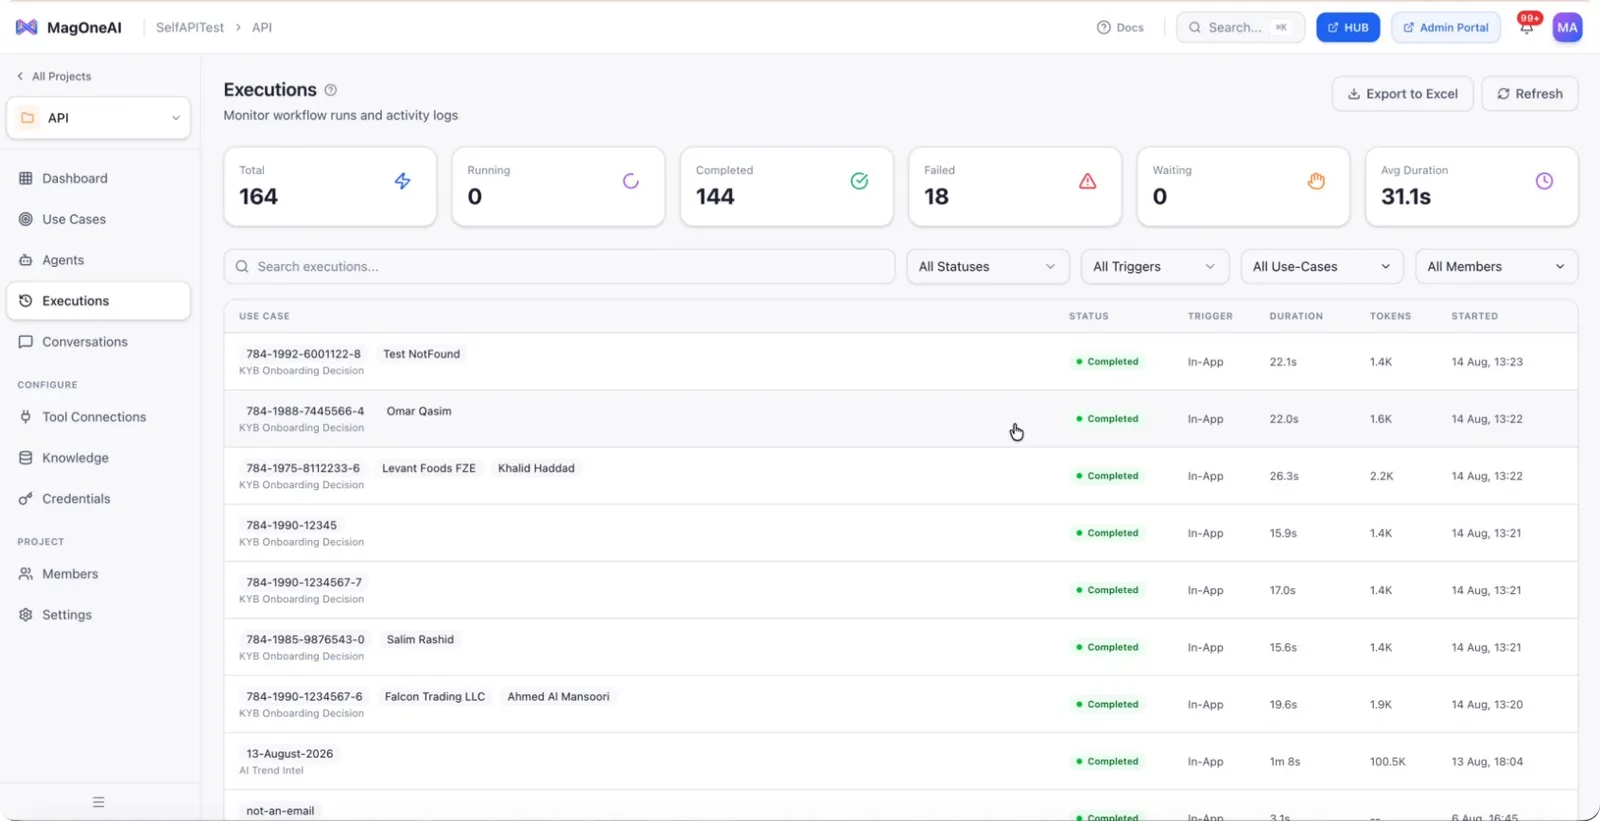This screenshot has height=821, width=1600.
Task: Expand the API project selector dropdown
Action: click(x=98, y=118)
